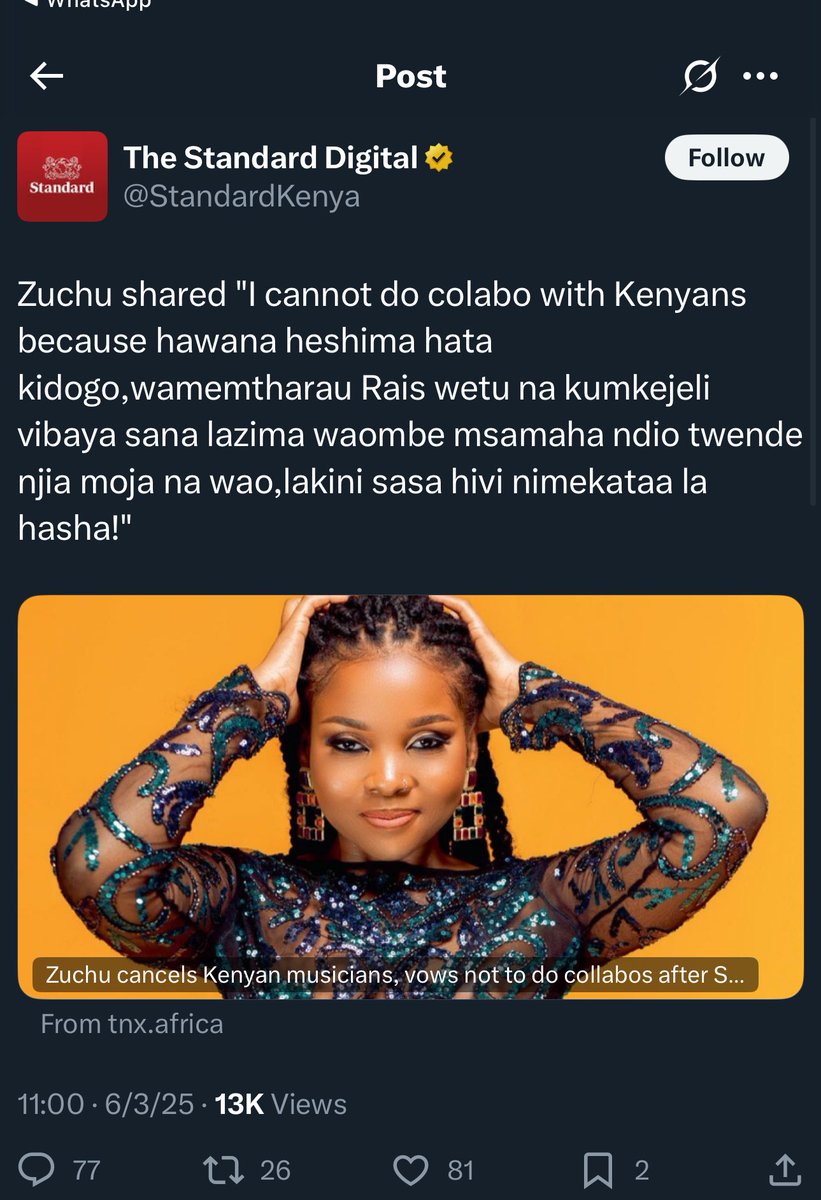Open the Grok slashed-circle icon

[x=700, y=76]
